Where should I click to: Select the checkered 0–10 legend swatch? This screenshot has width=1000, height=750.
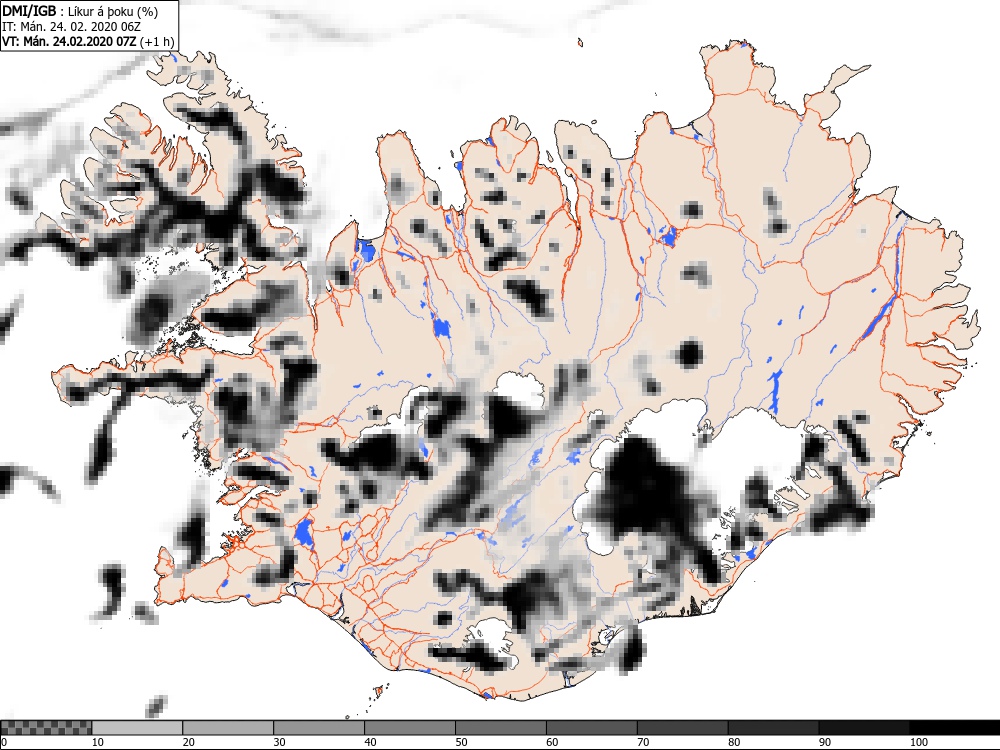click(47, 728)
